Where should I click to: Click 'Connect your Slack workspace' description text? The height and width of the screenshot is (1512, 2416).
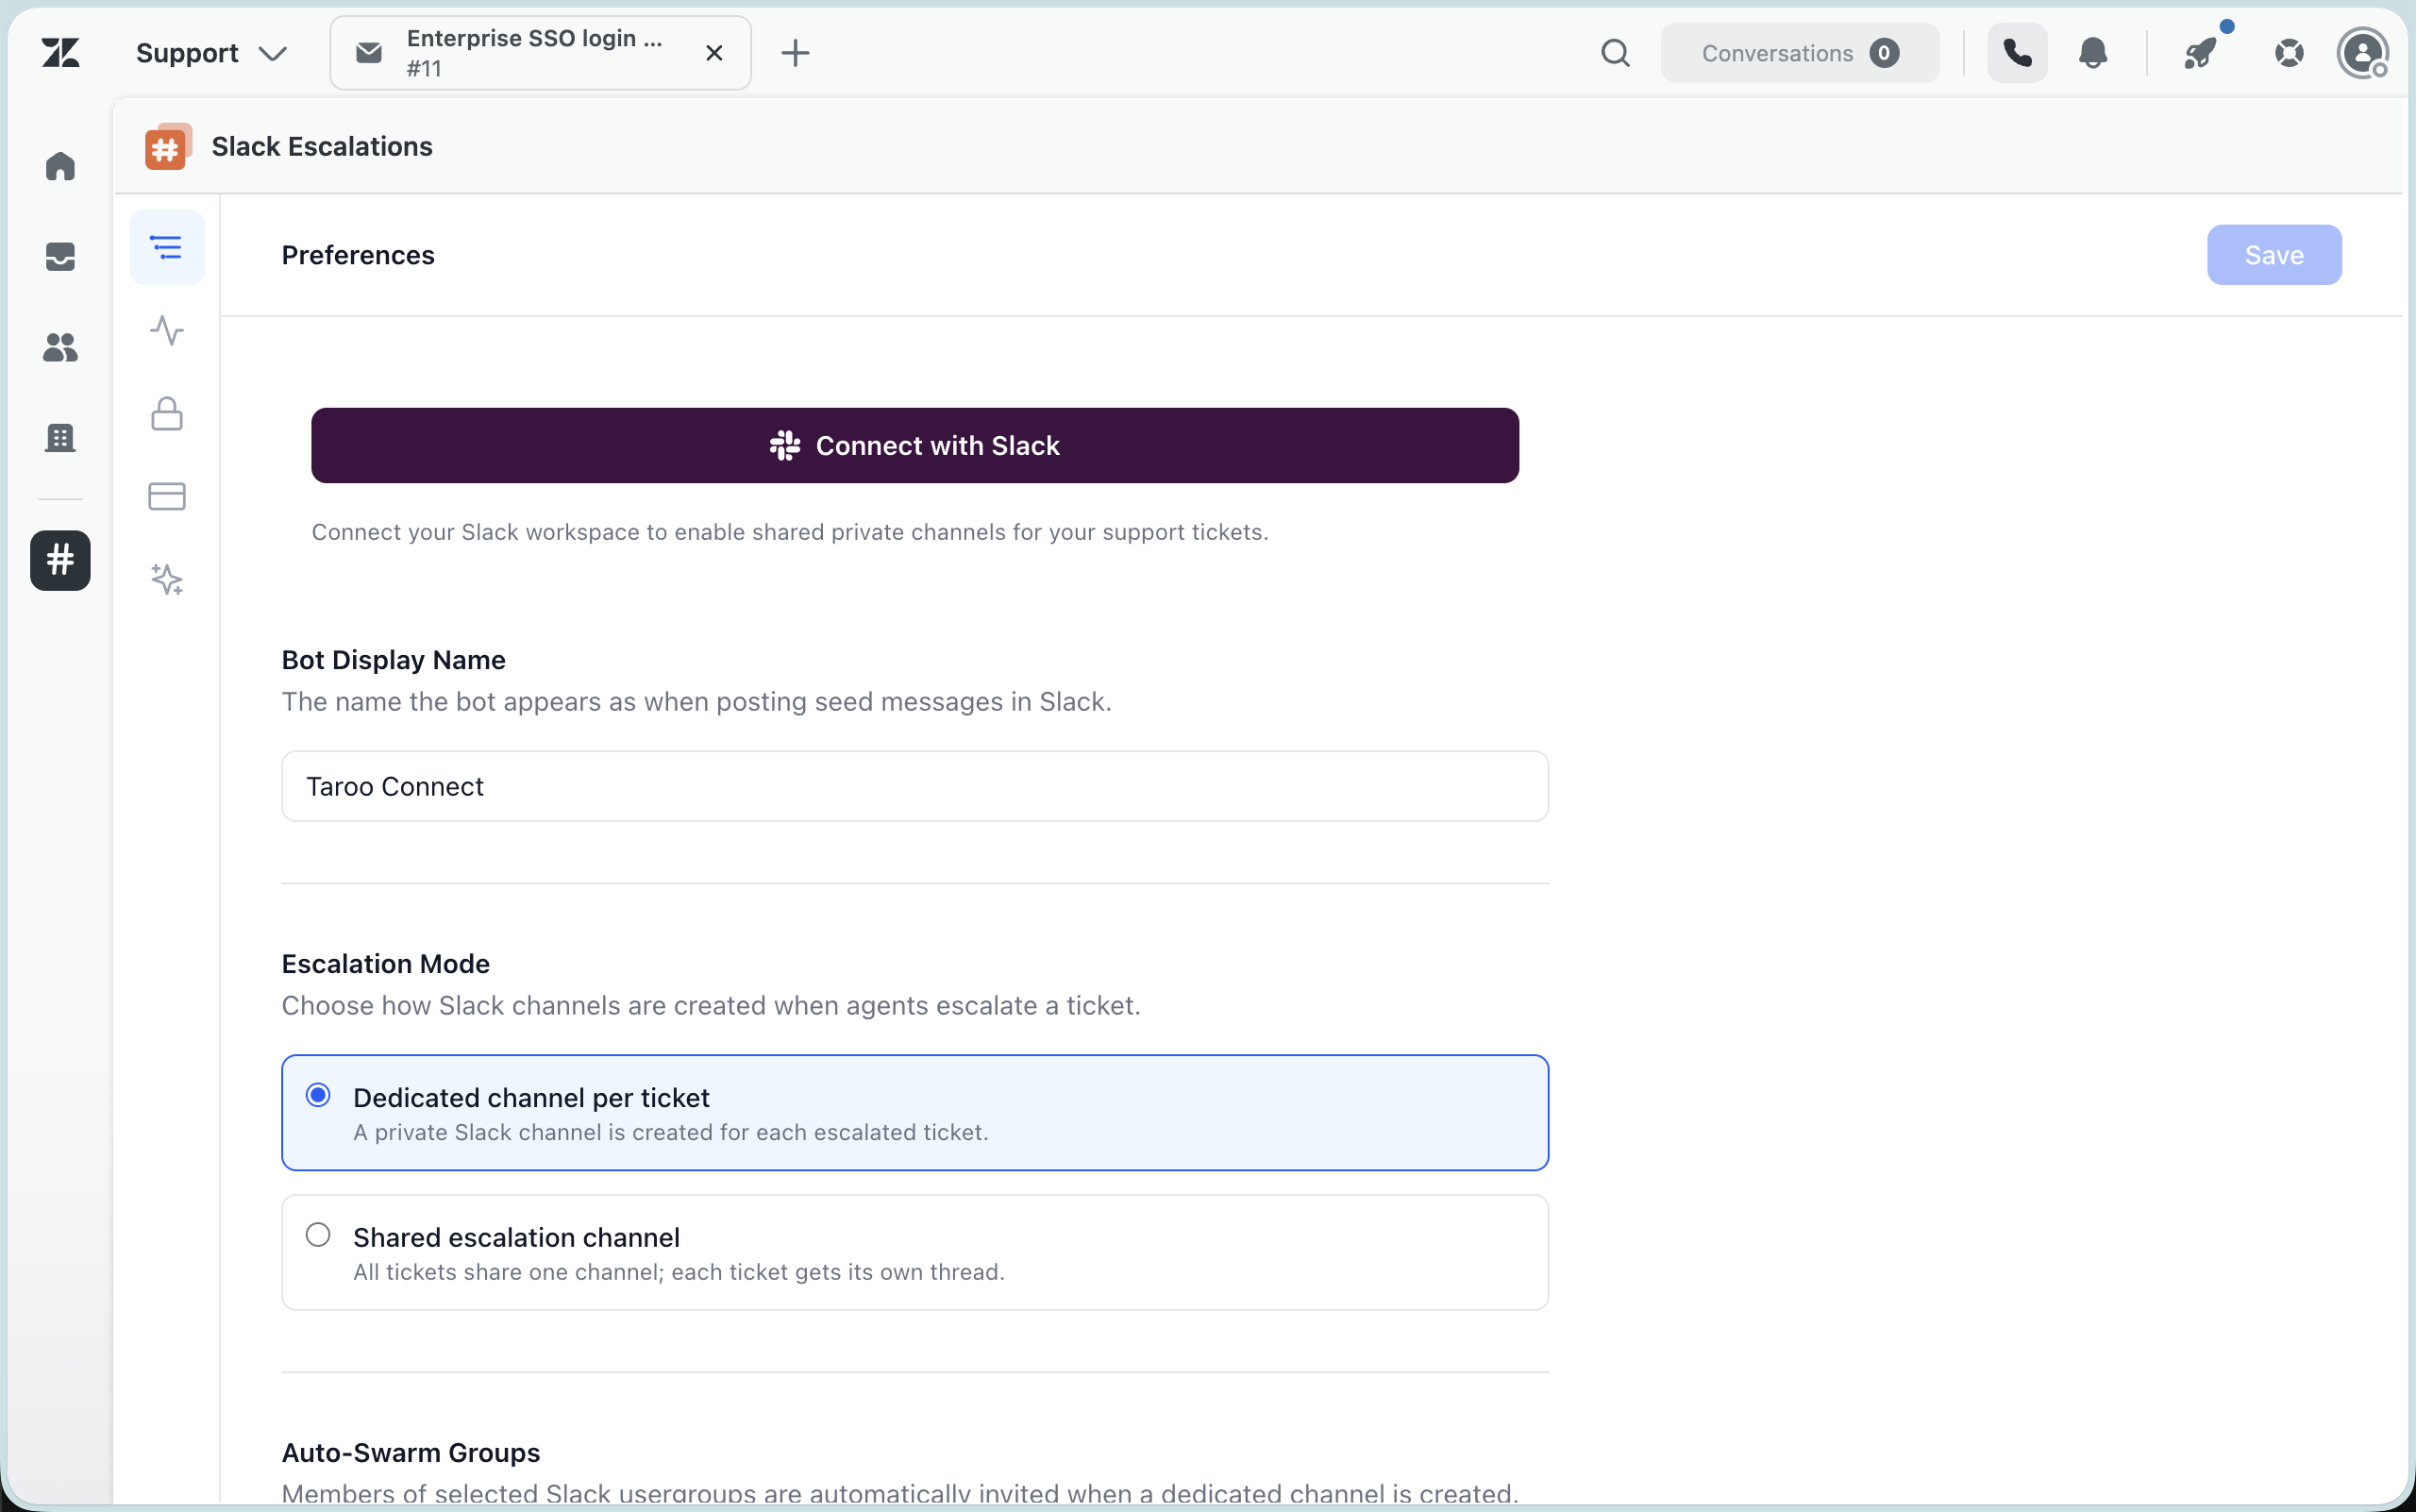tap(790, 532)
